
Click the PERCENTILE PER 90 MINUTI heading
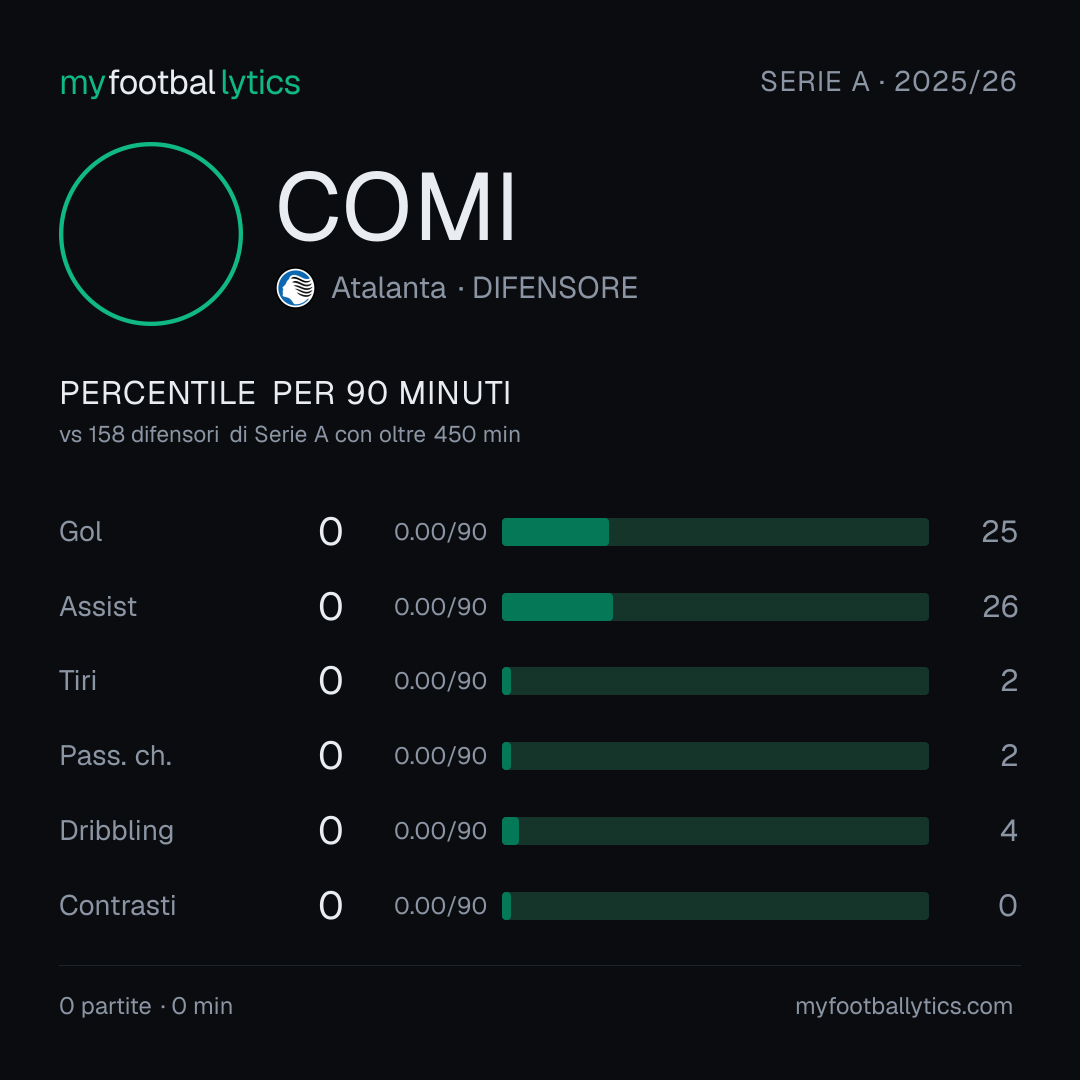pyautogui.click(x=285, y=393)
